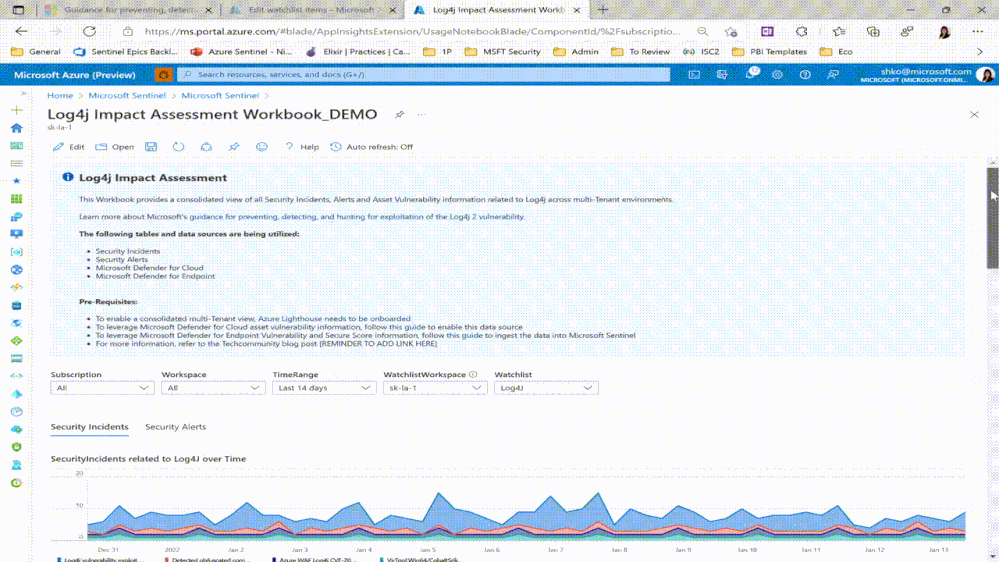Add page to favorites star icon
This screenshot has height=562, width=999.
[731, 31]
